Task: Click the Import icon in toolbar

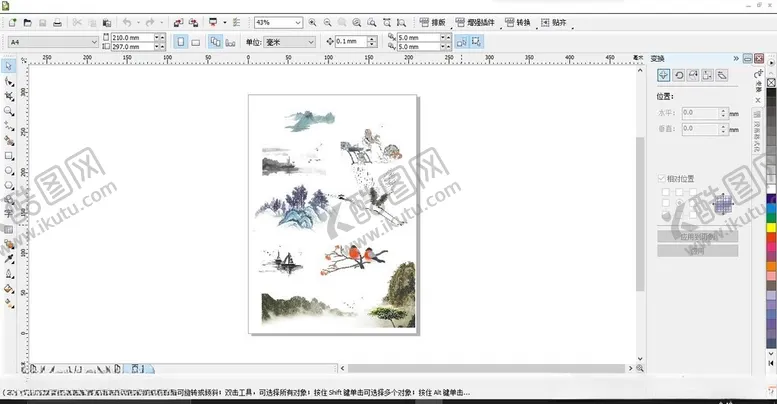Action: point(178,23)
